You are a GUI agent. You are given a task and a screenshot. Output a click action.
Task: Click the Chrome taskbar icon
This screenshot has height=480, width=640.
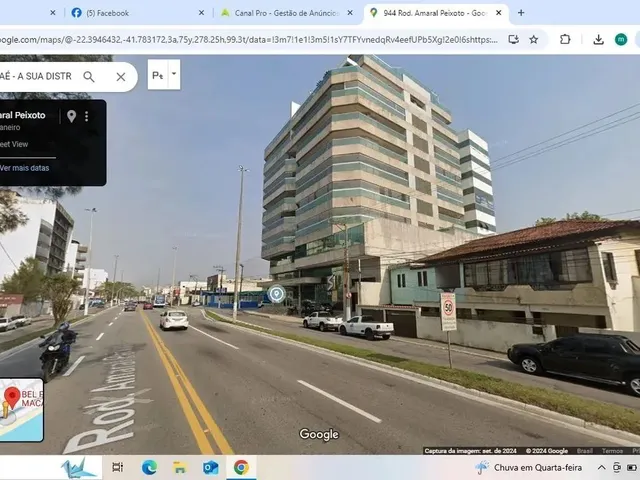click(x=241, y=467)
